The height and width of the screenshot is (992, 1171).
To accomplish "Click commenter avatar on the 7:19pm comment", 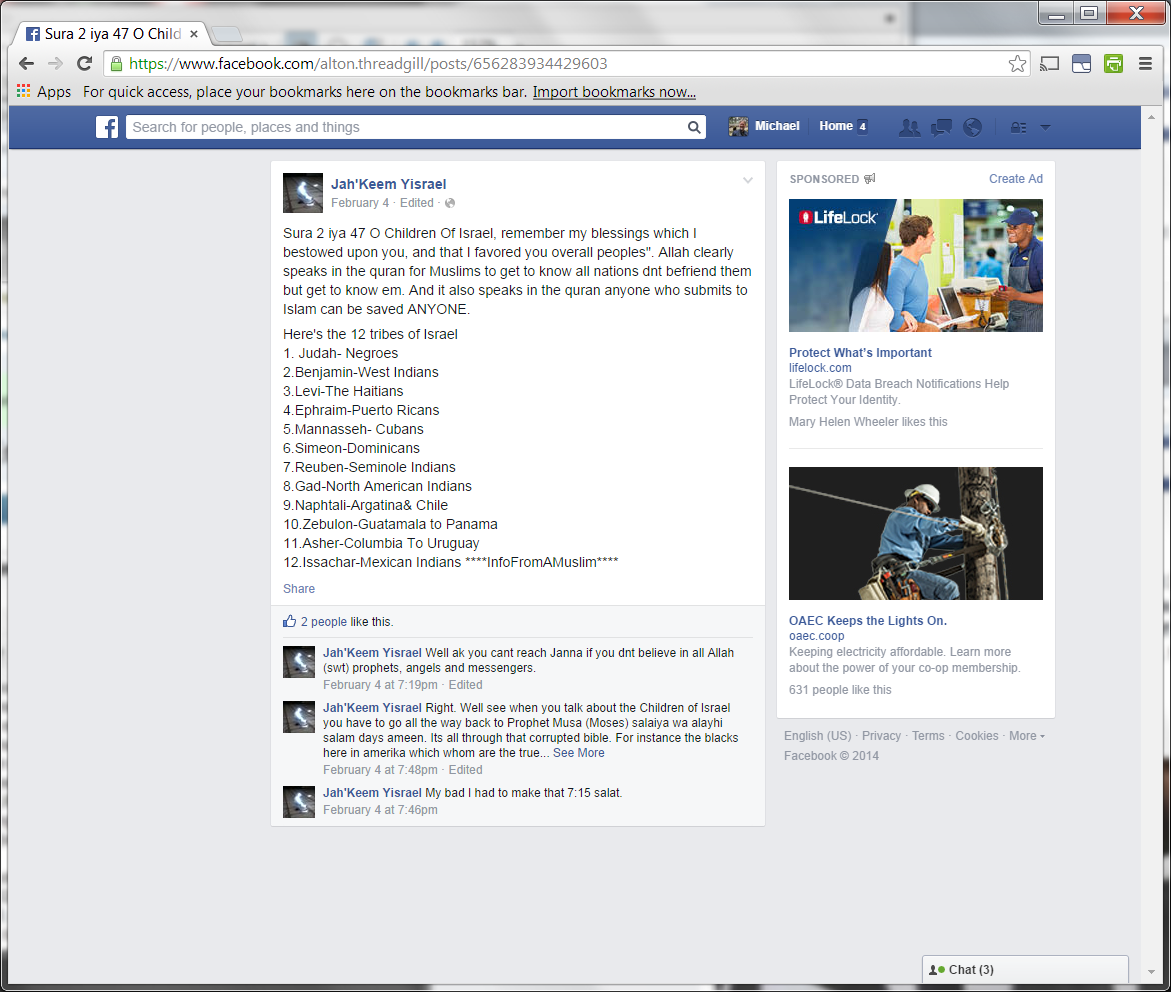I will click(x=299, y=662).
